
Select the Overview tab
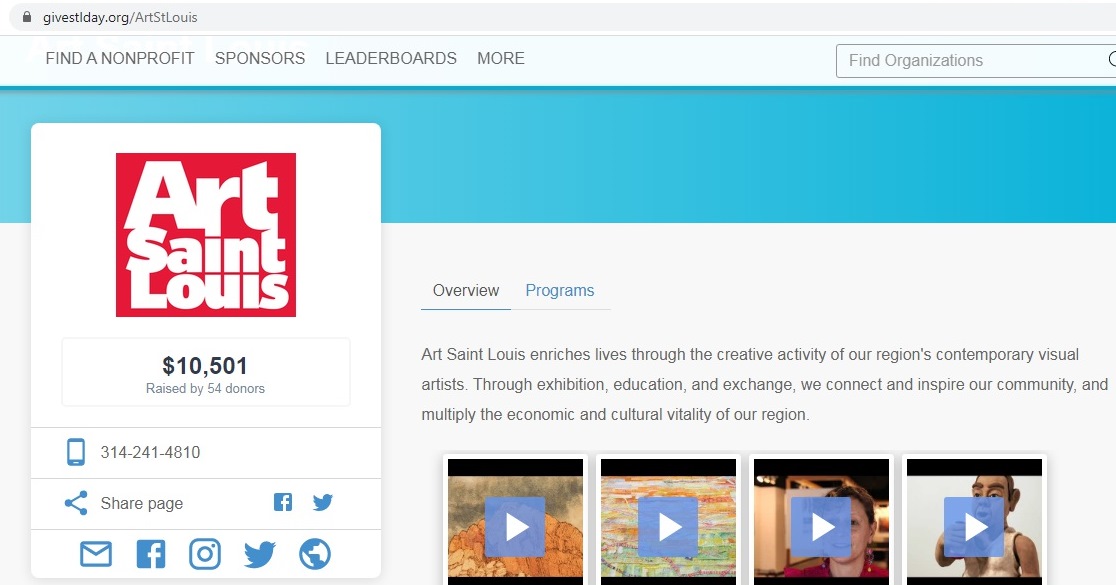[466, 290]
